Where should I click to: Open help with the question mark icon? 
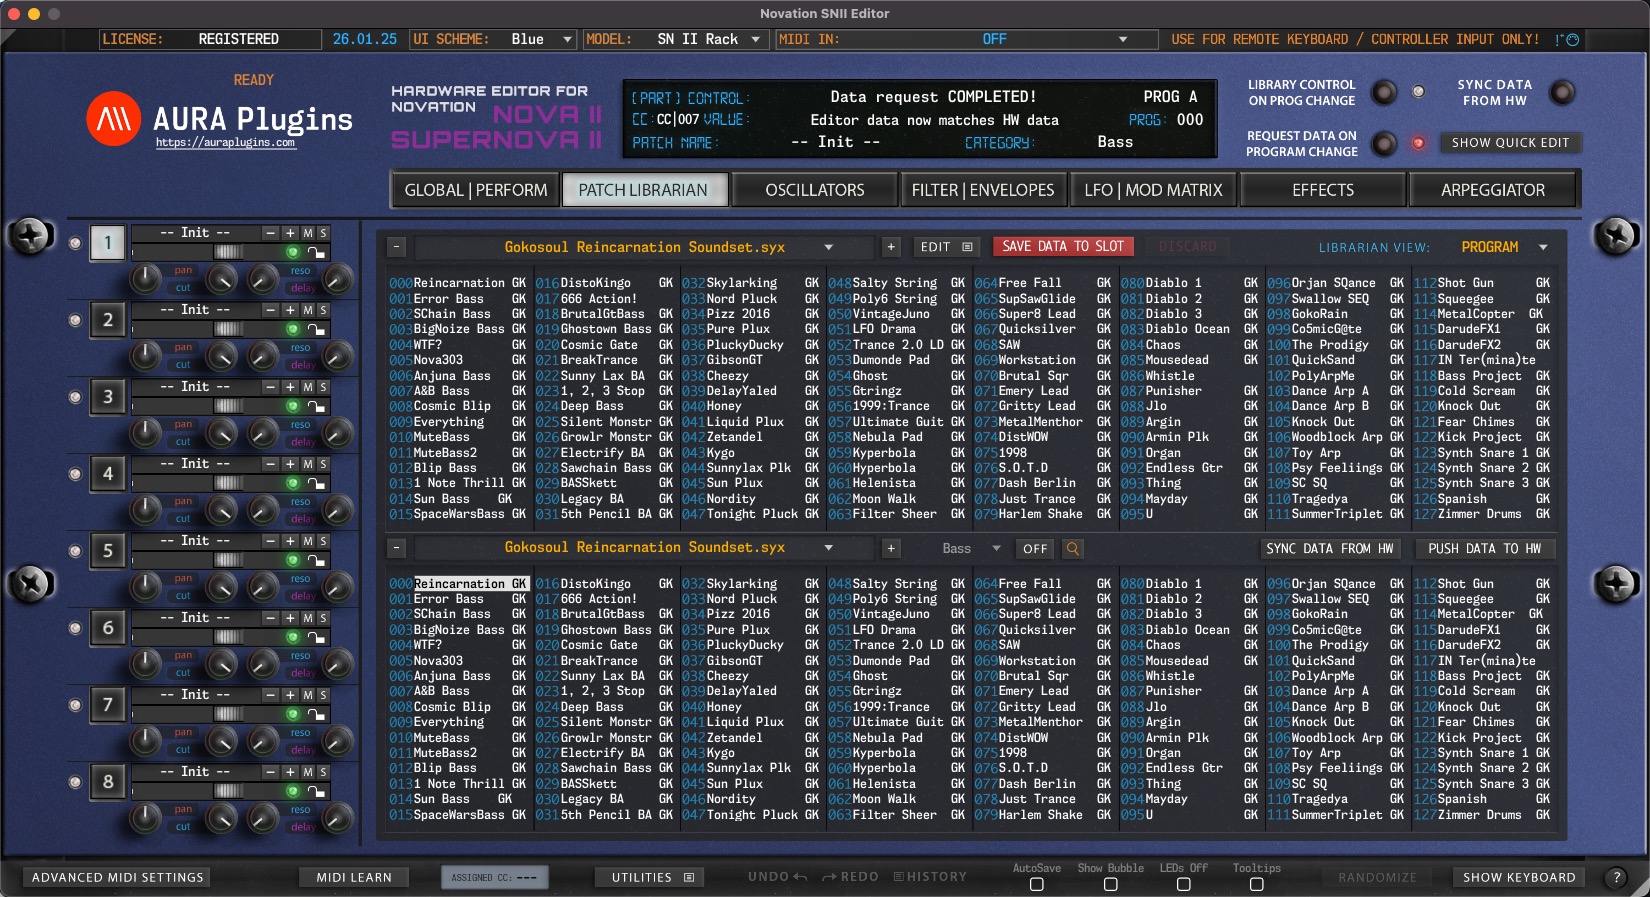1616,877
